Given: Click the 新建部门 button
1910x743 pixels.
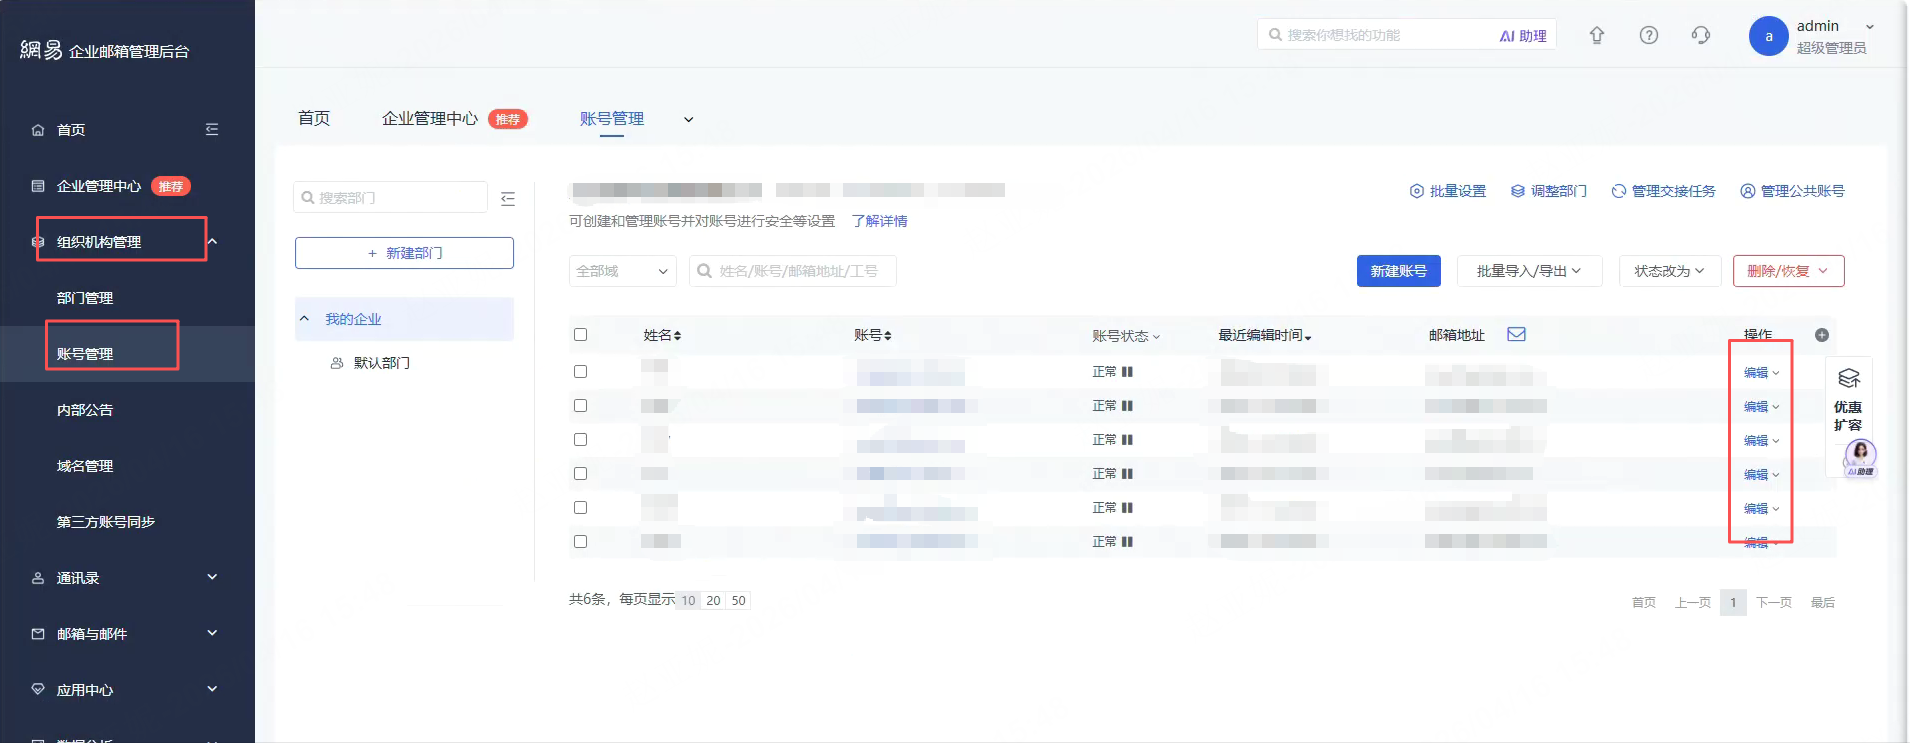Looking at the screenshot, I should click(x=404, y=253).
